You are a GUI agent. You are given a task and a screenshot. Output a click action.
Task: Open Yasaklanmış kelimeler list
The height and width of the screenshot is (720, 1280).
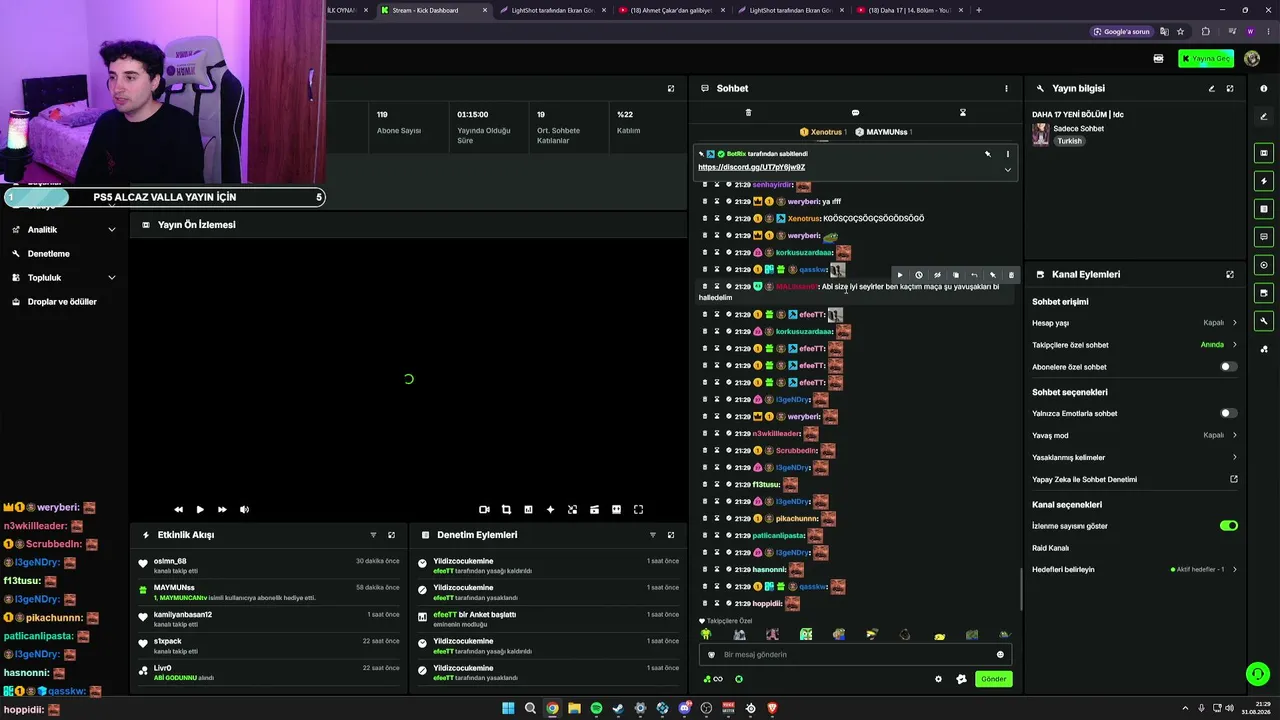(x=1135, y=457)
